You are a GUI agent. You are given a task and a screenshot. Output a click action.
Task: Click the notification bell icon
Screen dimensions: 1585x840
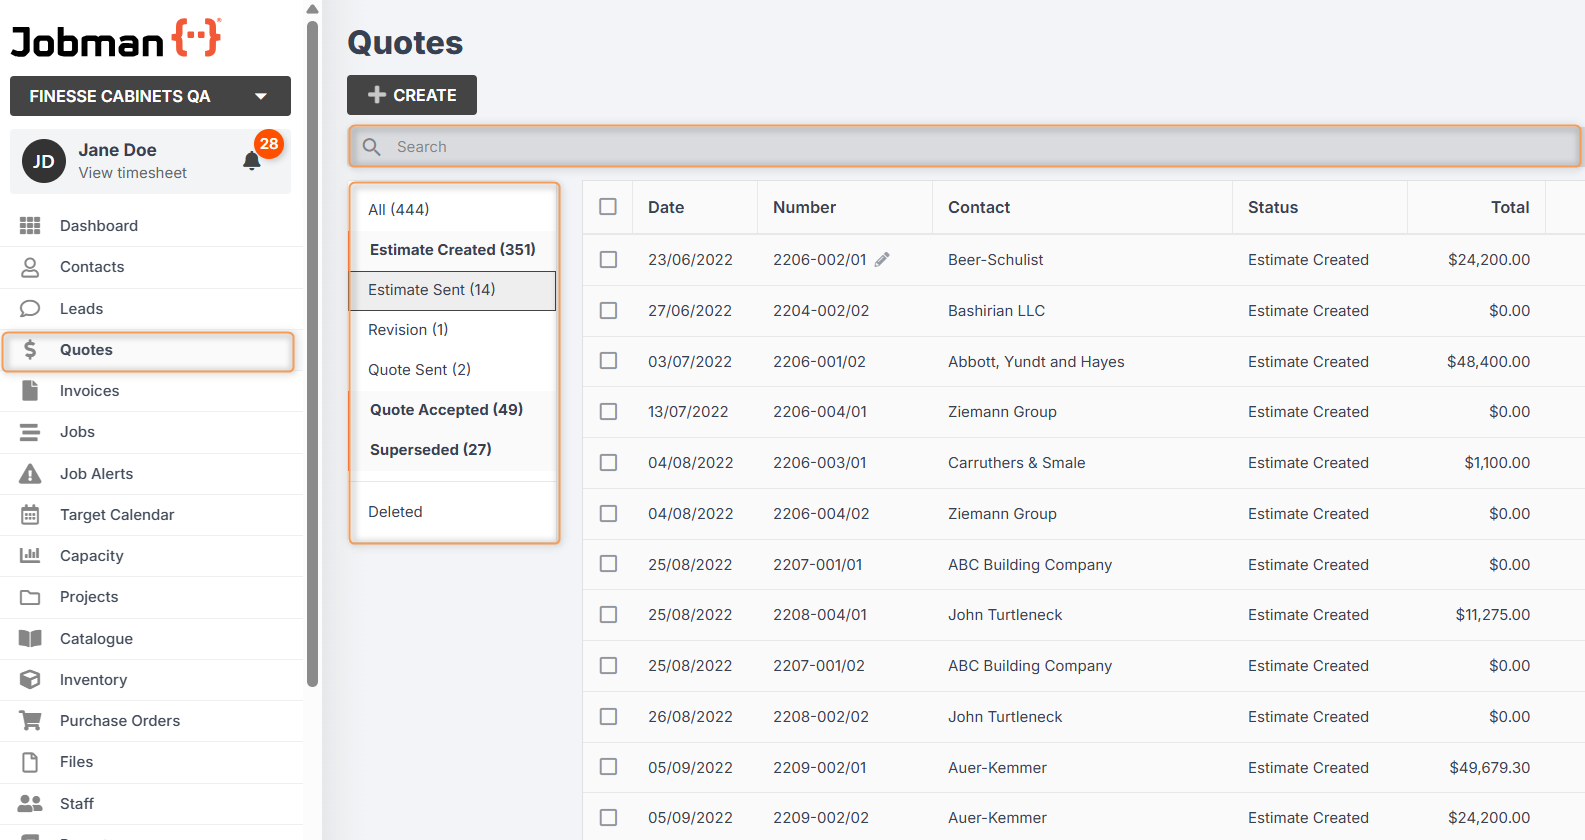252,161
